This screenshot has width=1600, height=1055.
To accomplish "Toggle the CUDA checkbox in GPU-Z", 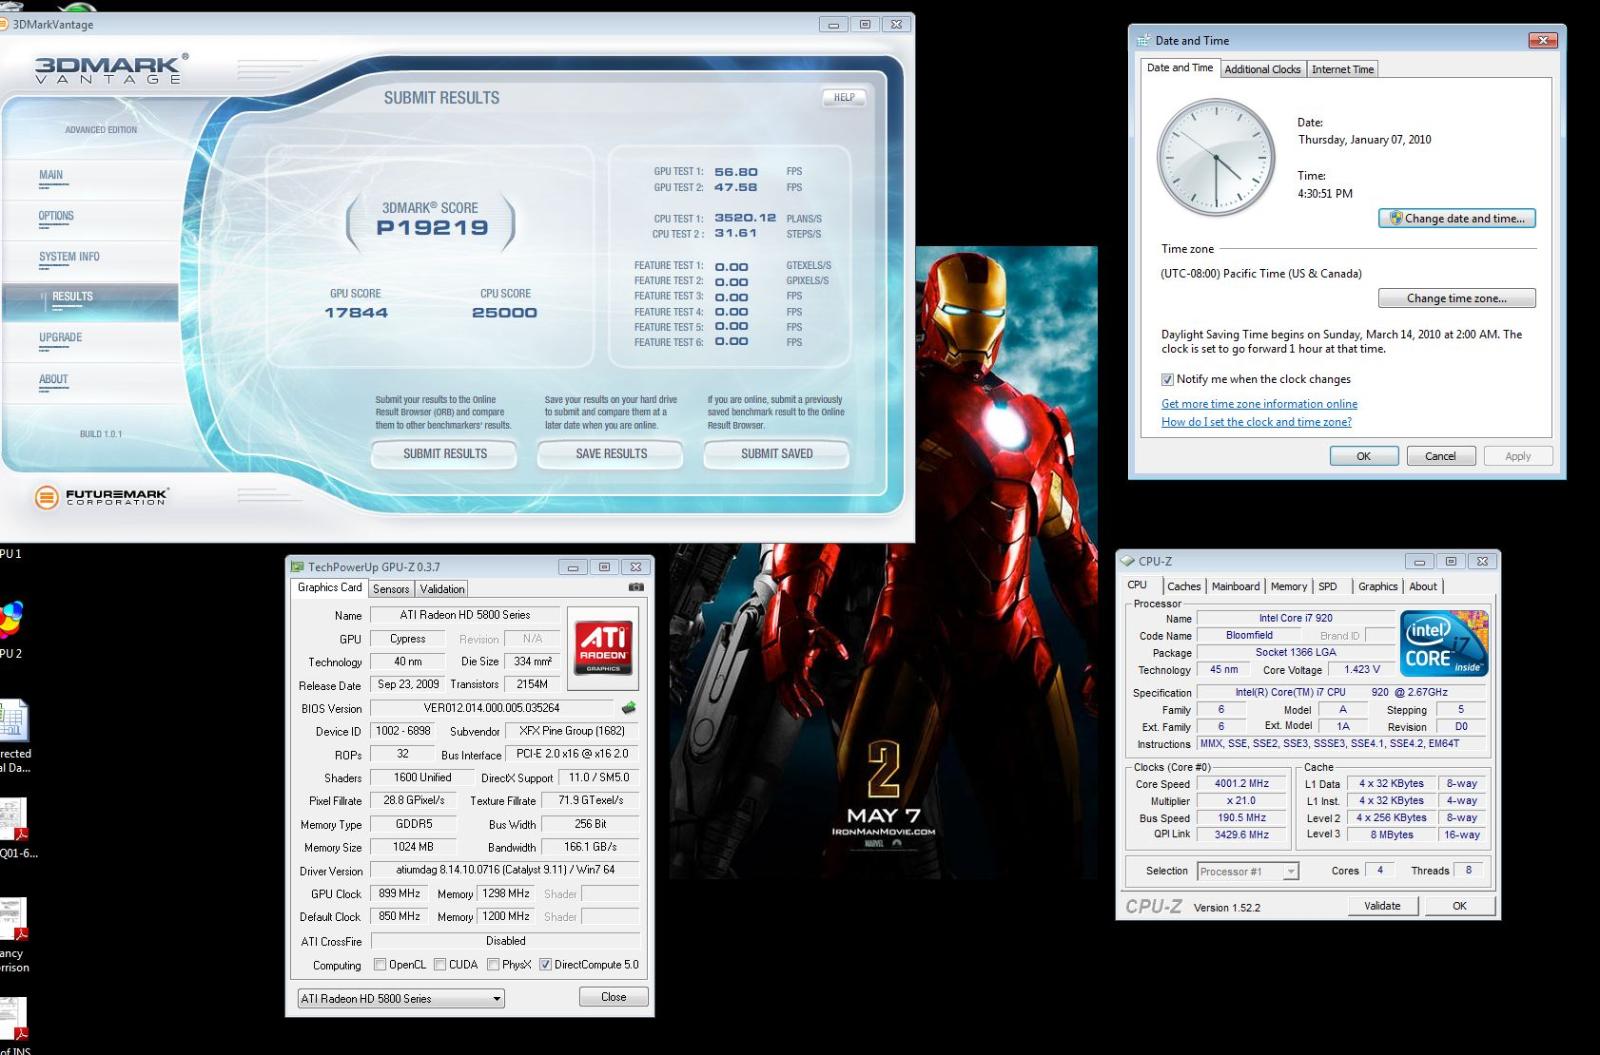I will [439, 965].
